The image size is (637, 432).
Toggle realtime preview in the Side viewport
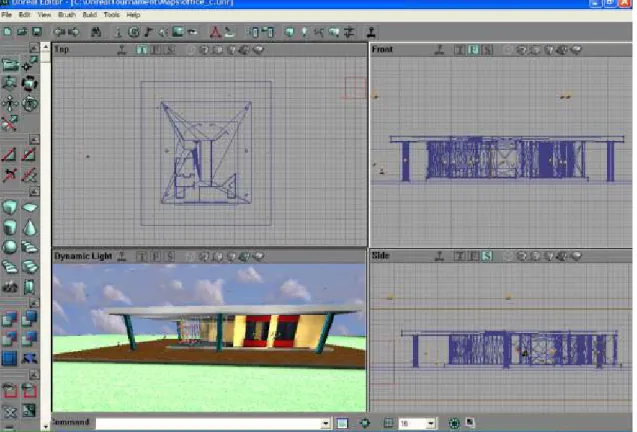(439, 256)
